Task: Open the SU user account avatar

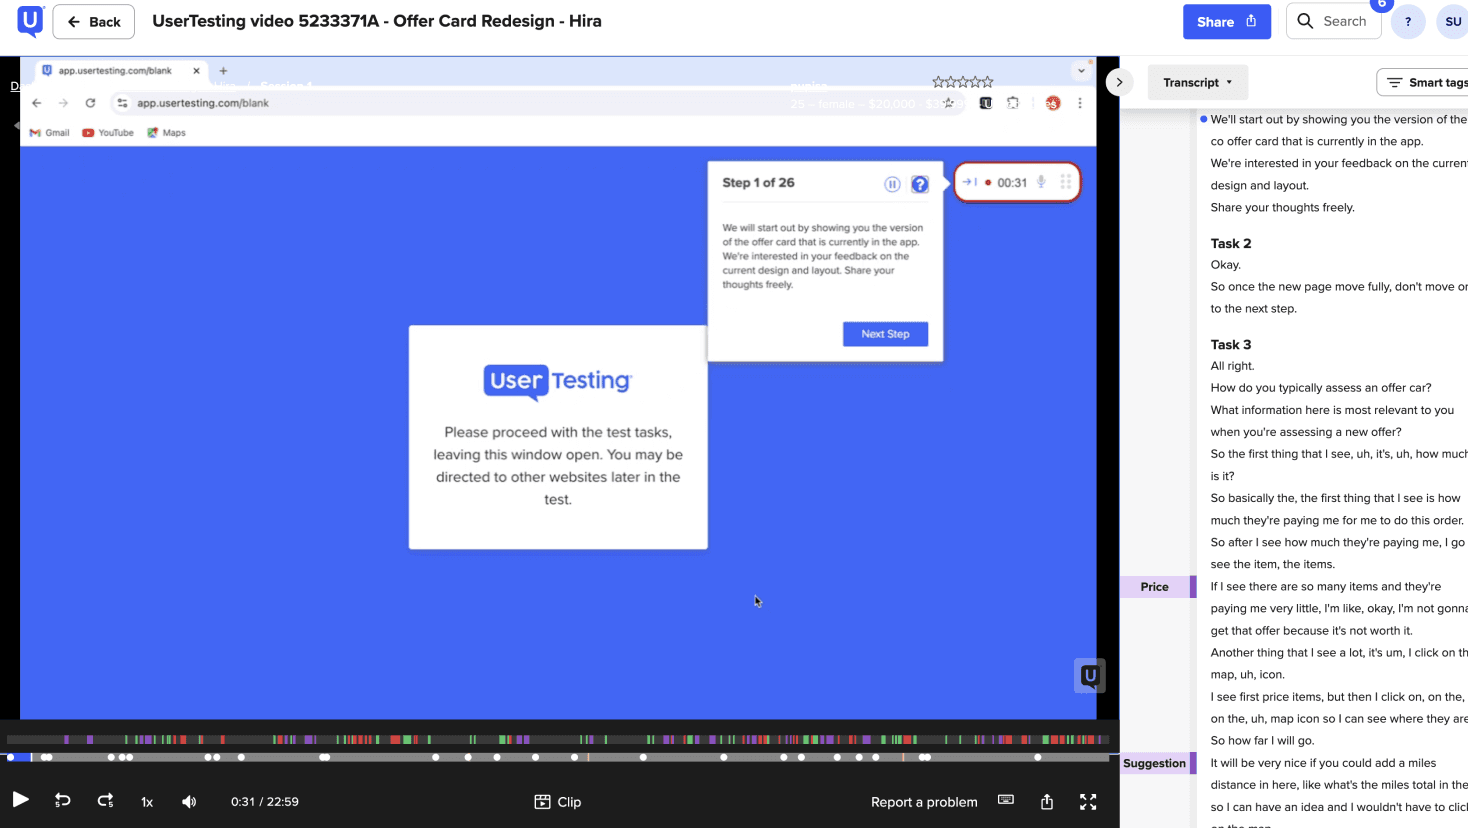Action: pos(1452,21)
